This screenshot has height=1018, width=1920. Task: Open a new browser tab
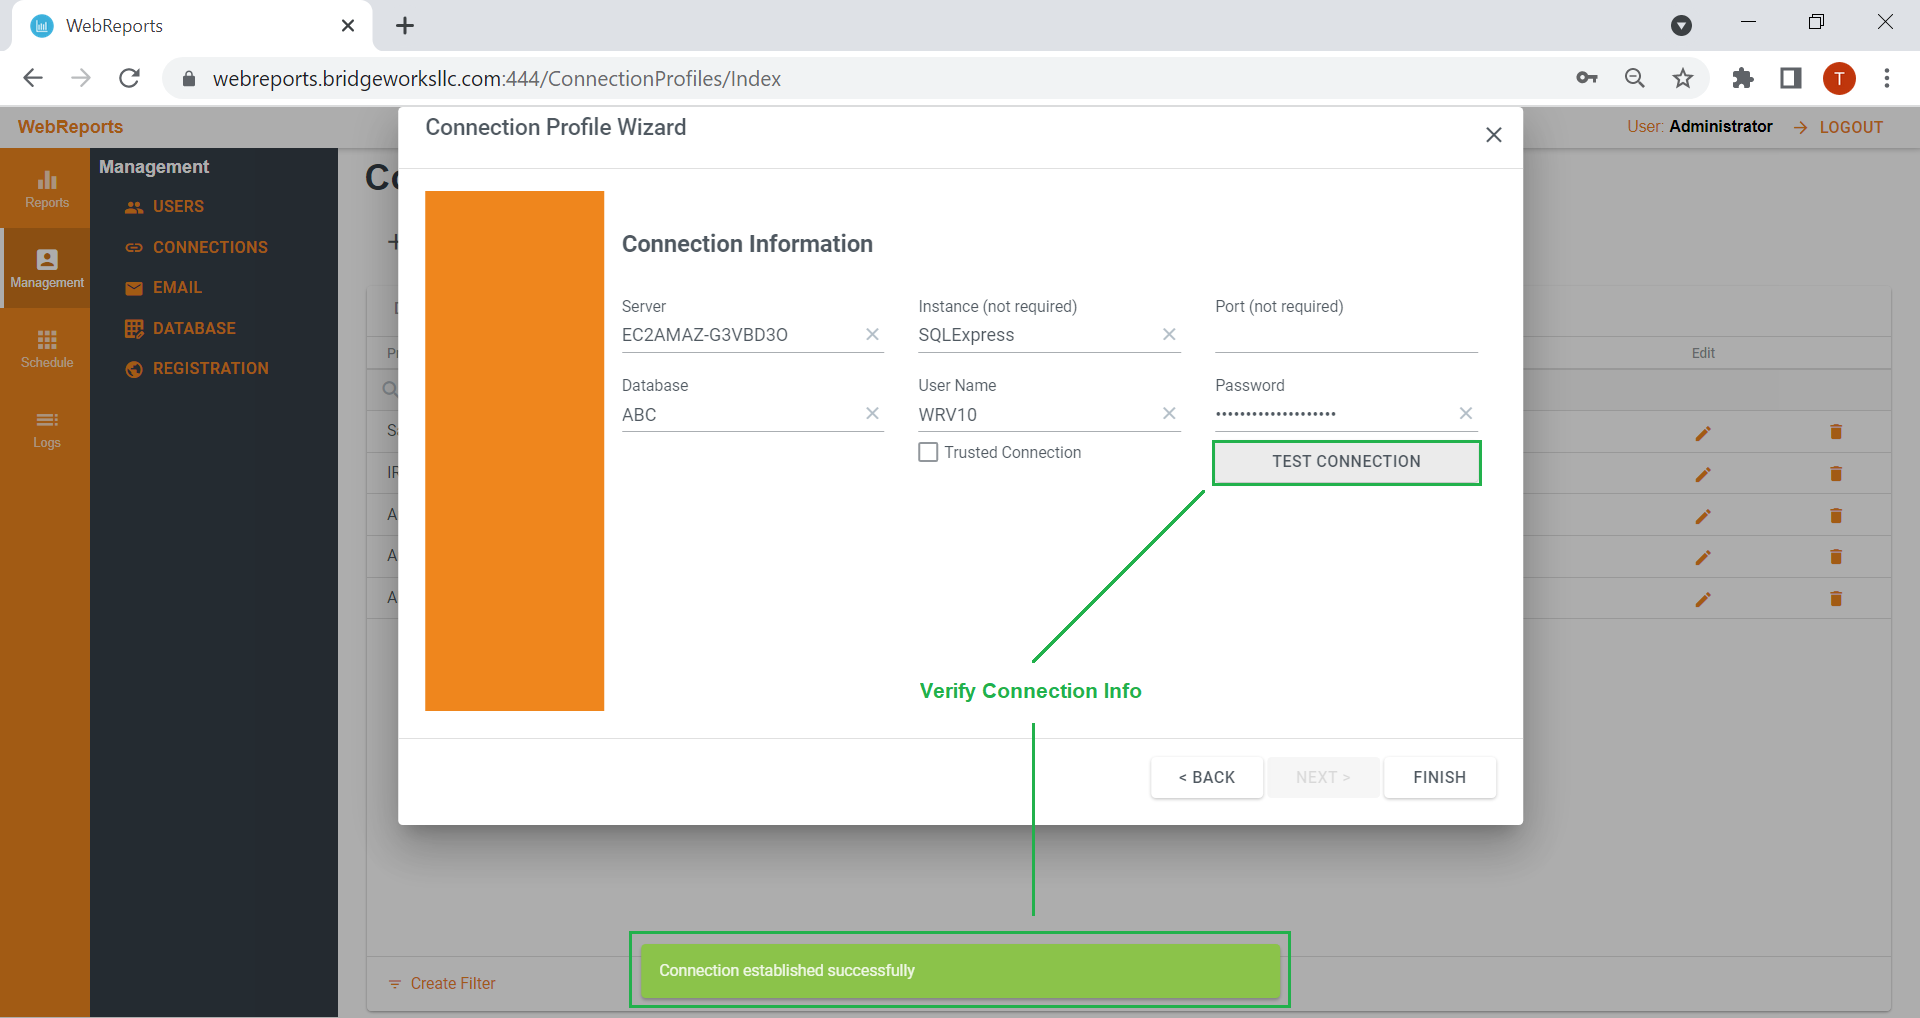pos(405,25)
